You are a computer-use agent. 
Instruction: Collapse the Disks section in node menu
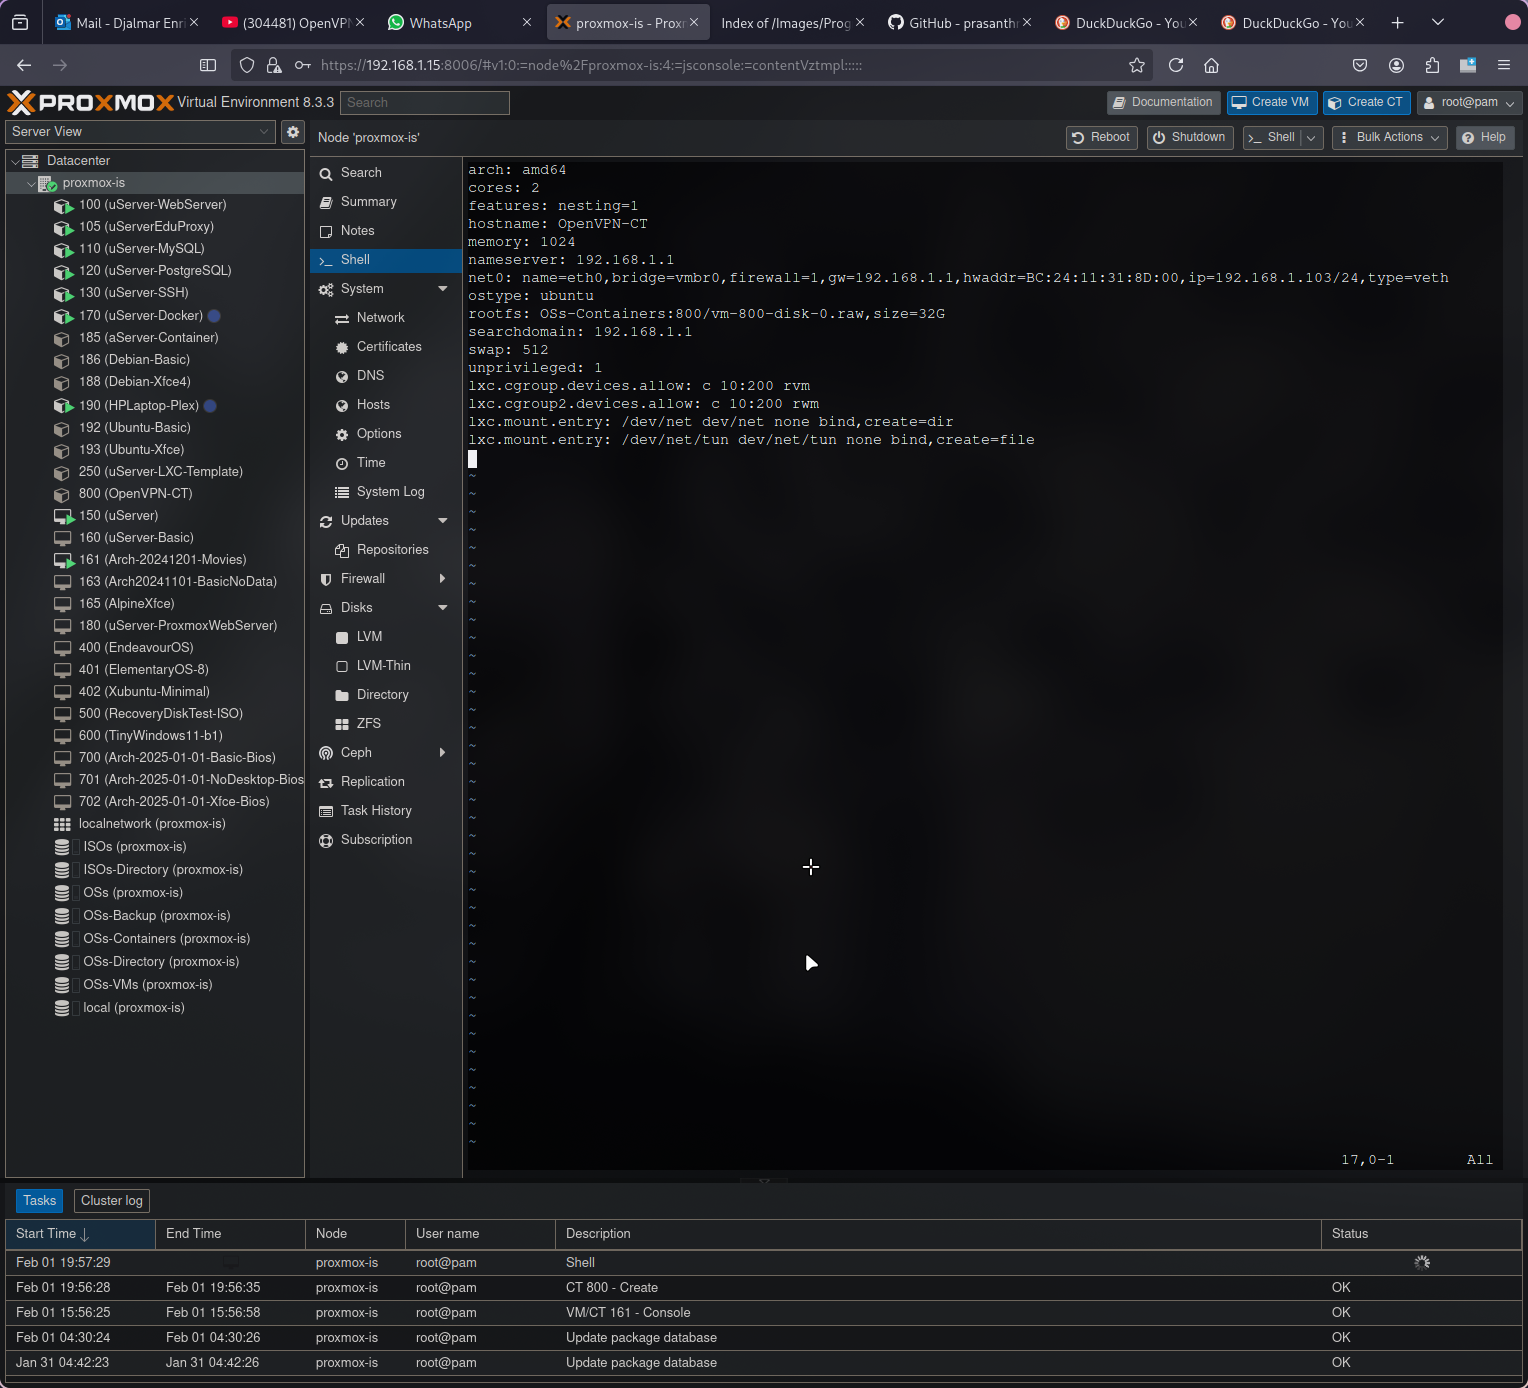click(x=443, y=608)
